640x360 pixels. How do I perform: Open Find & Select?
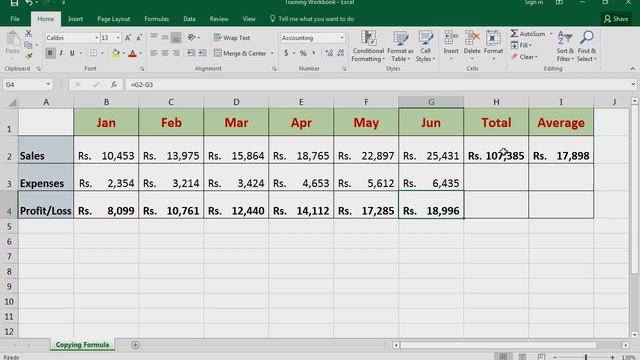587,46
